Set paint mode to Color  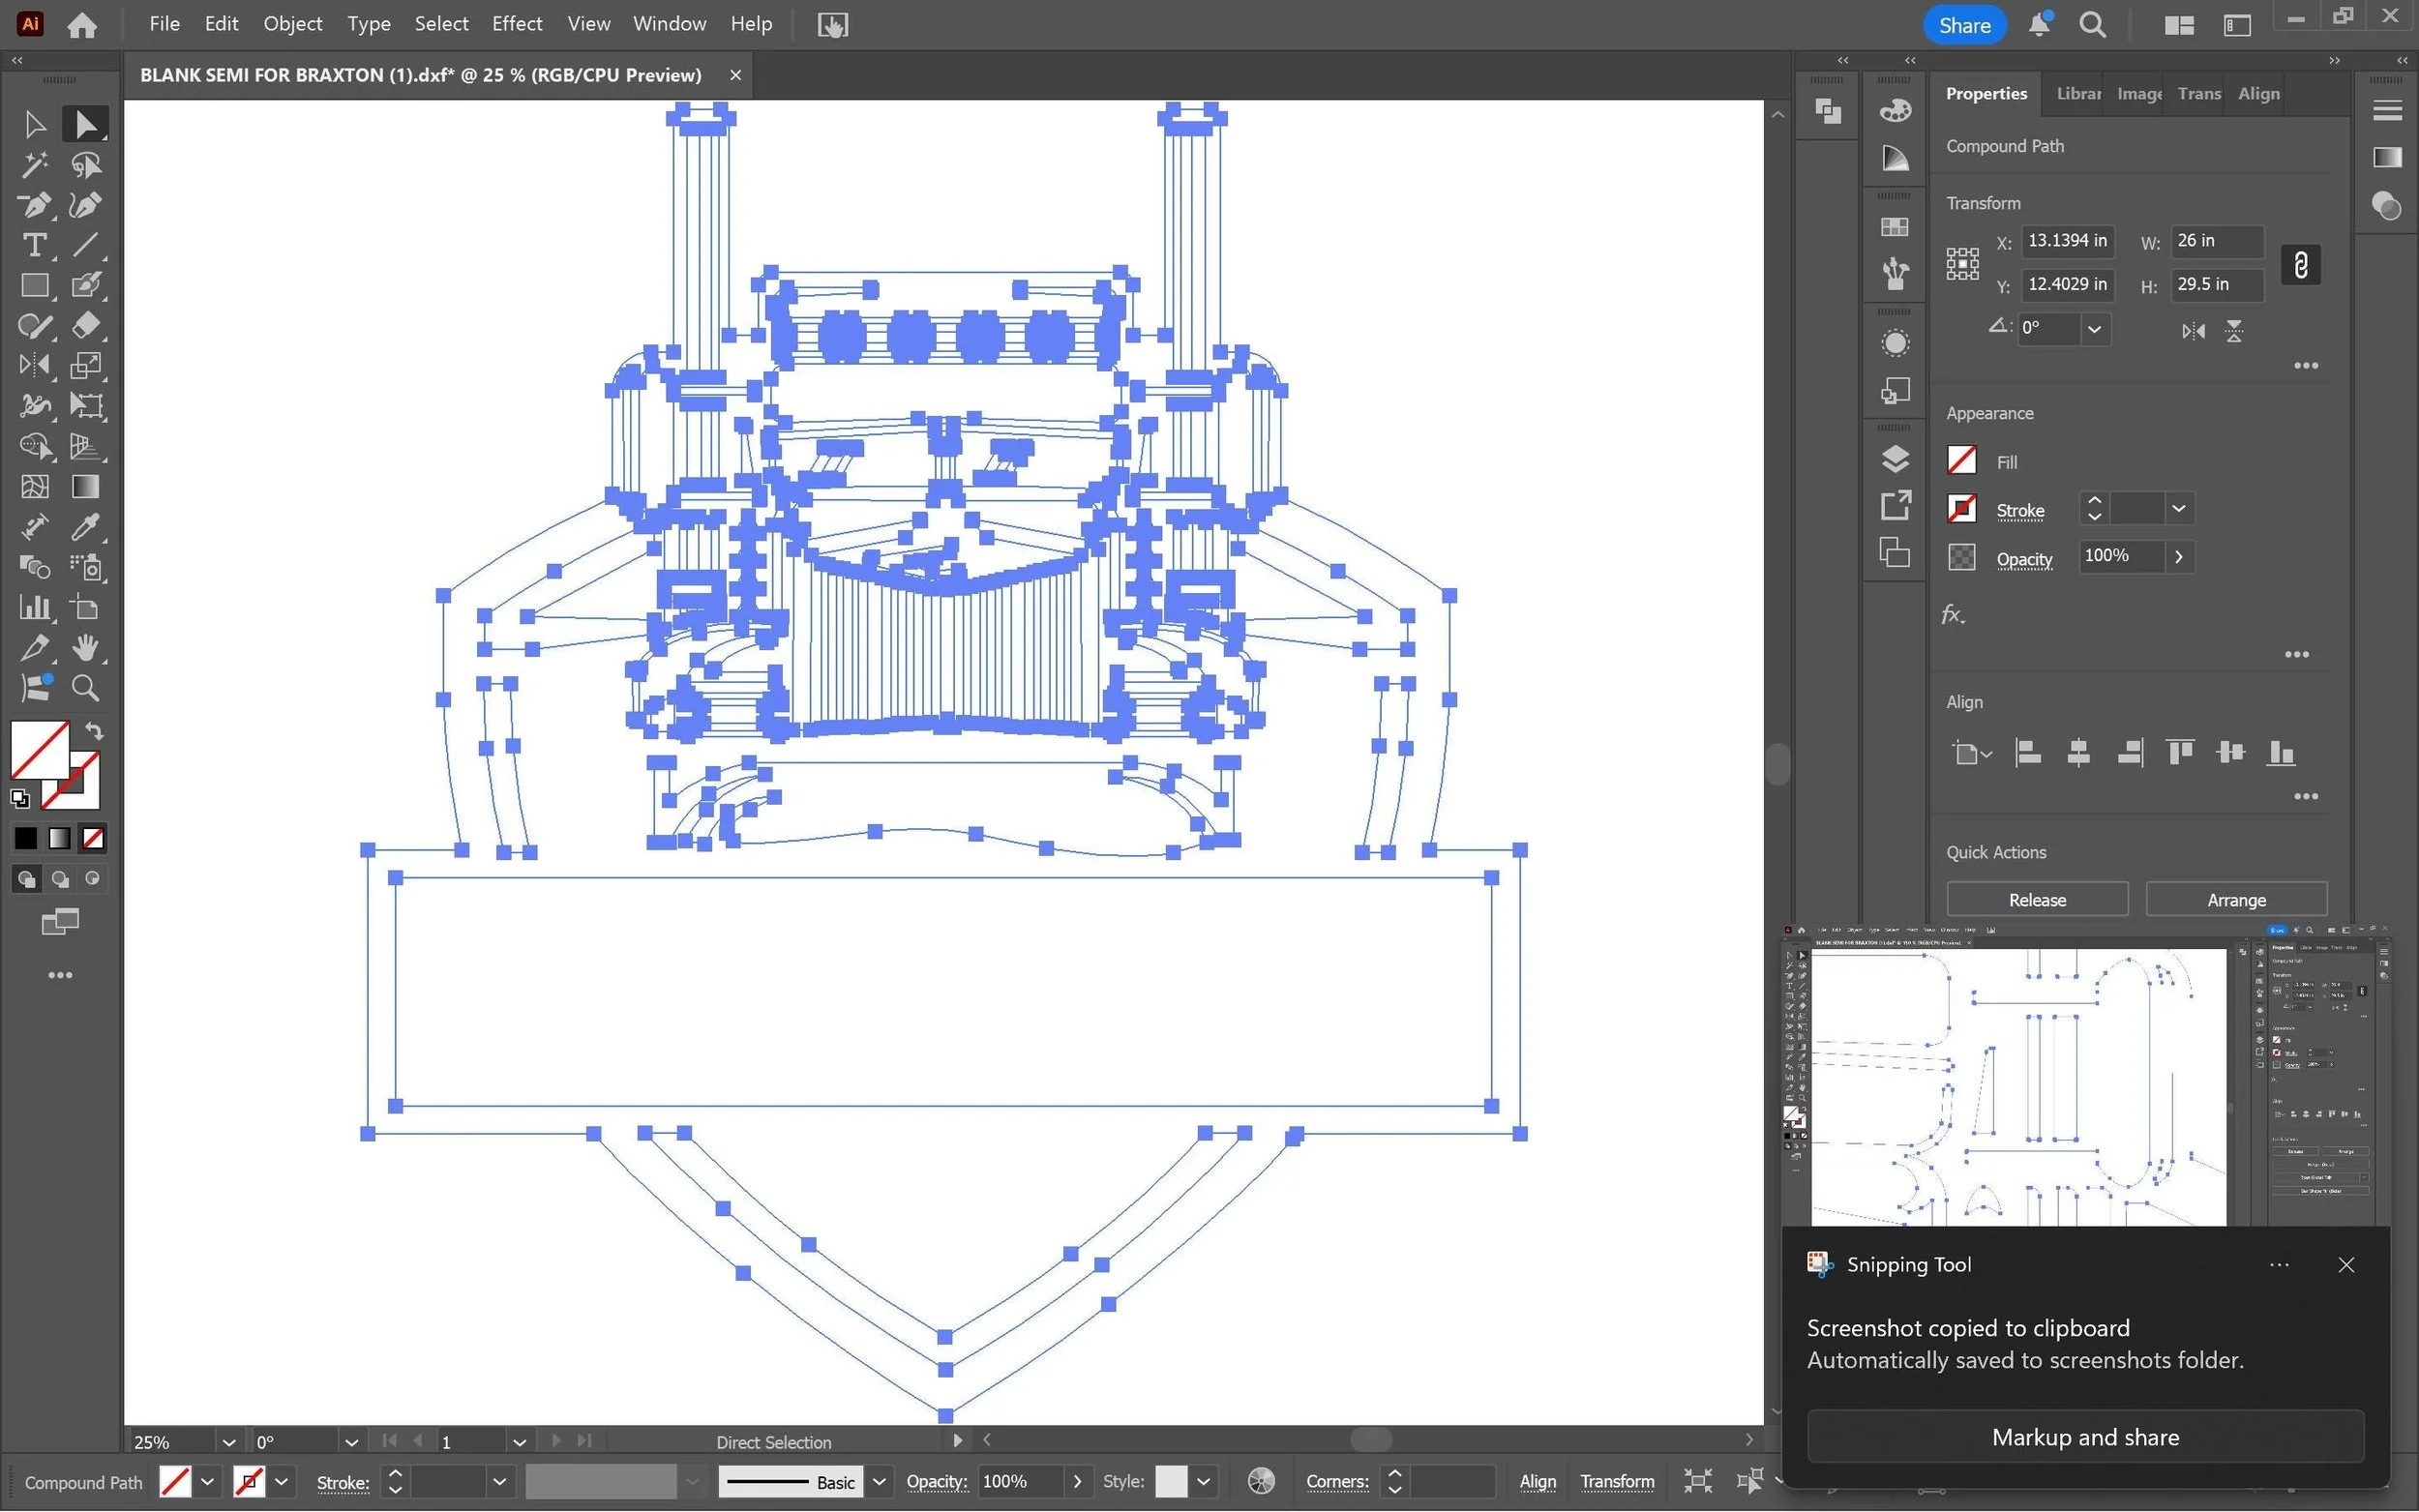[x=26, y=838]
